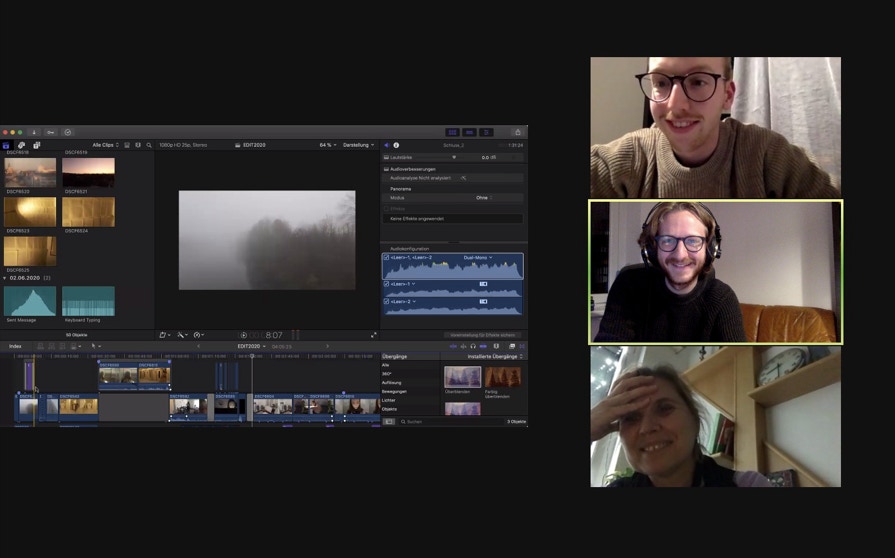Screen dimensions: 895x558
Task: Select the Bewegungen transitions category
Action: pyautogui.click(x=394, y=391)
